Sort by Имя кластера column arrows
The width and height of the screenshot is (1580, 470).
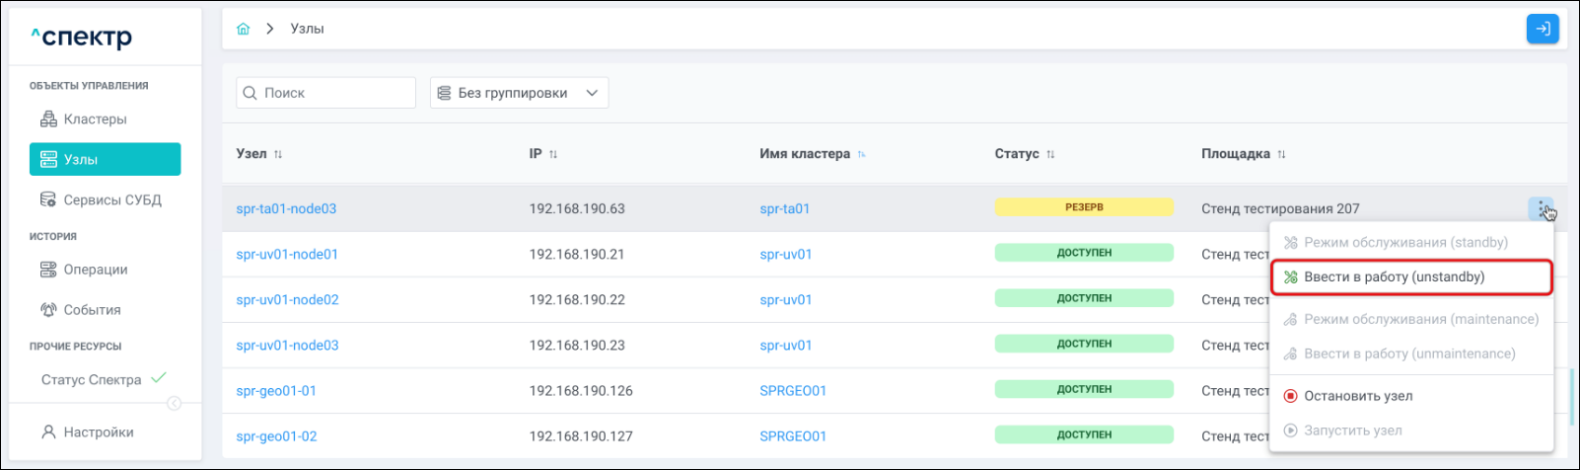(861, 154)
